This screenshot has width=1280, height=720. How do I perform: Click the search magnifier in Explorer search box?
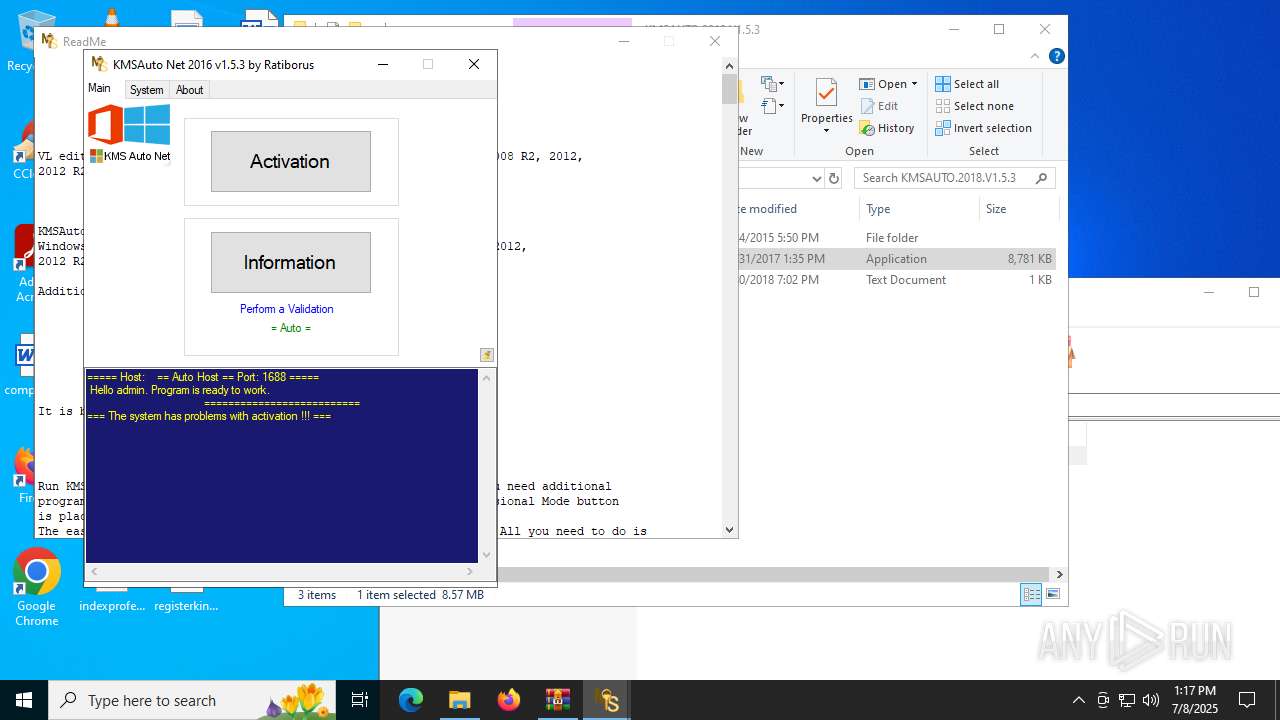(1041, 178)
